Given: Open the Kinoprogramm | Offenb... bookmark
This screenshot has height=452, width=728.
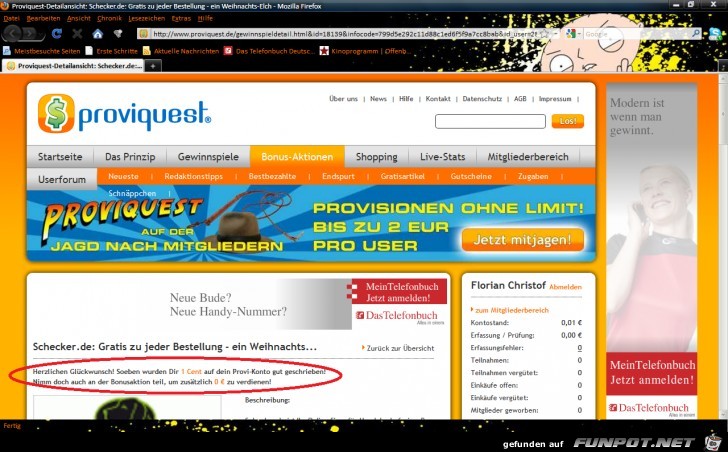Looking at the screenshot, I should coord(365,51).
